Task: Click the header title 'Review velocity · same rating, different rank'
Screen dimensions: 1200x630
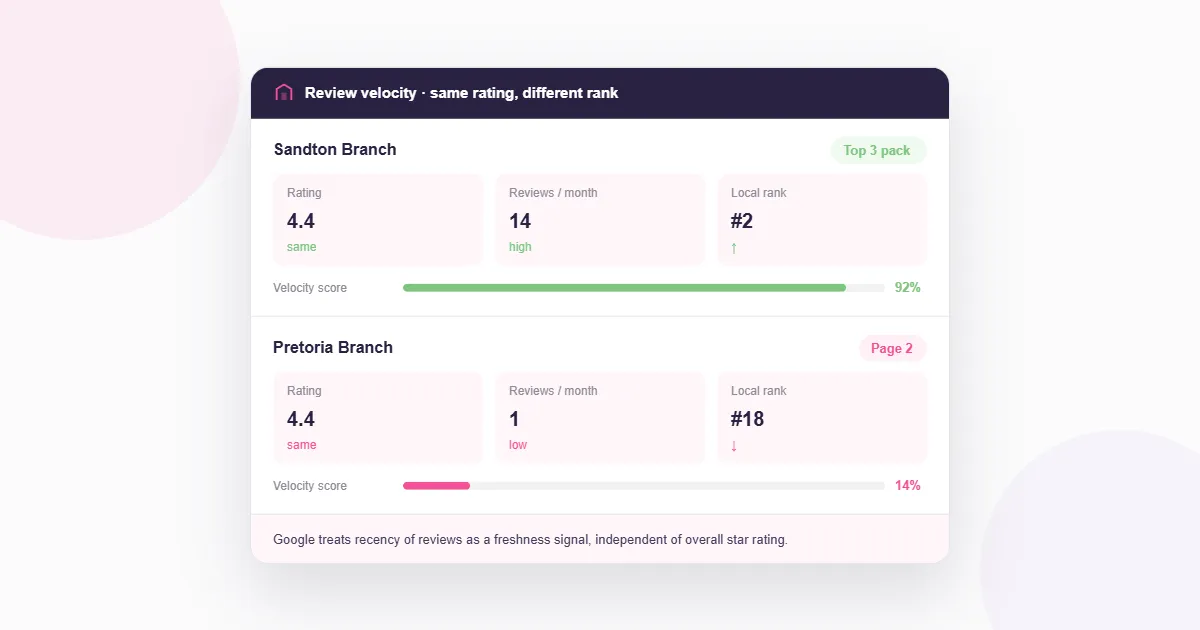Action: [x=461, y=93]
